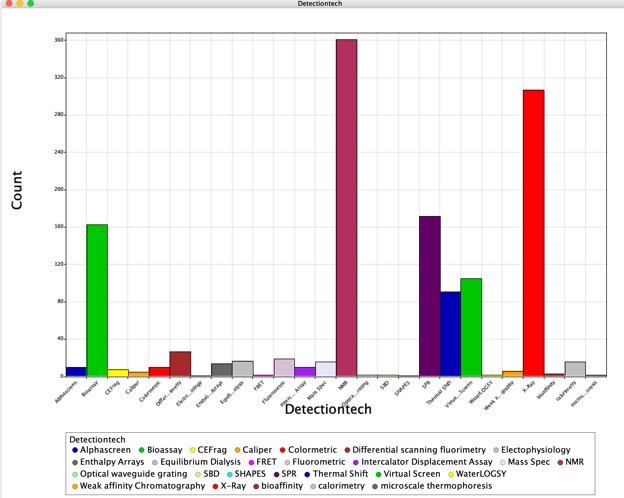Select the light gray Equilibrium Dialysis bar

click(243, 369)
